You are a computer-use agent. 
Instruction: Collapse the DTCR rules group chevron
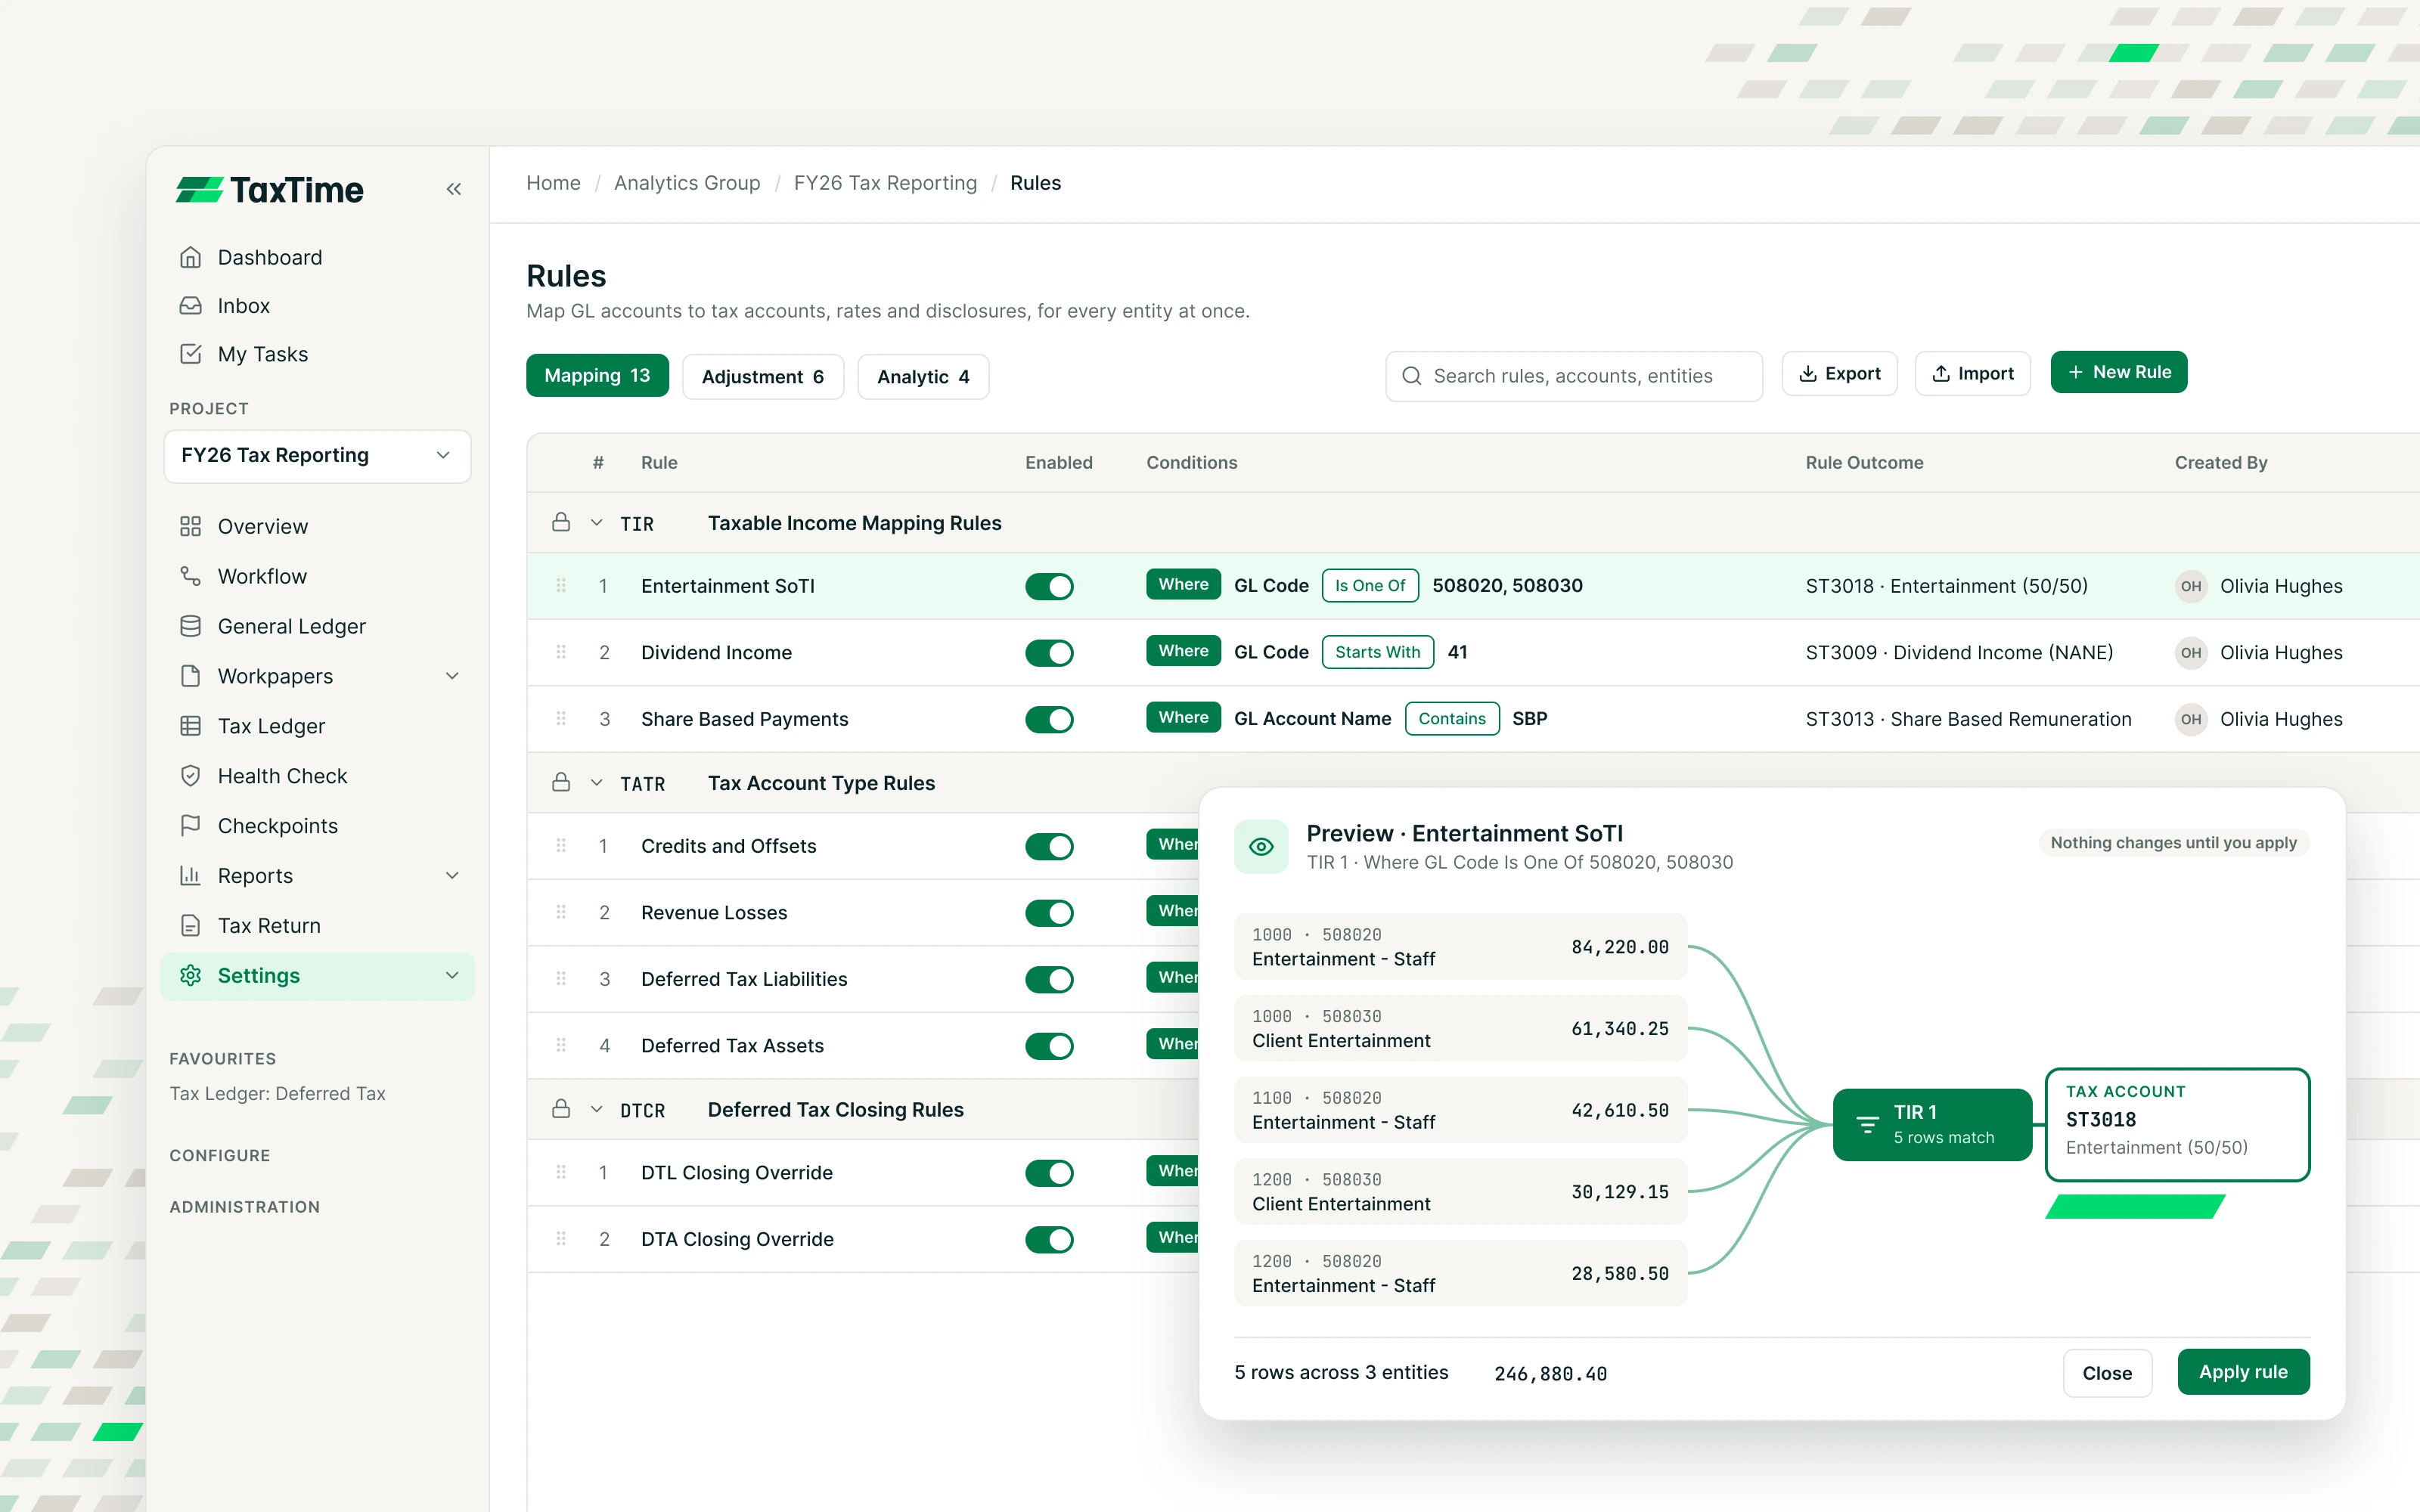(x=597, y=1110)
